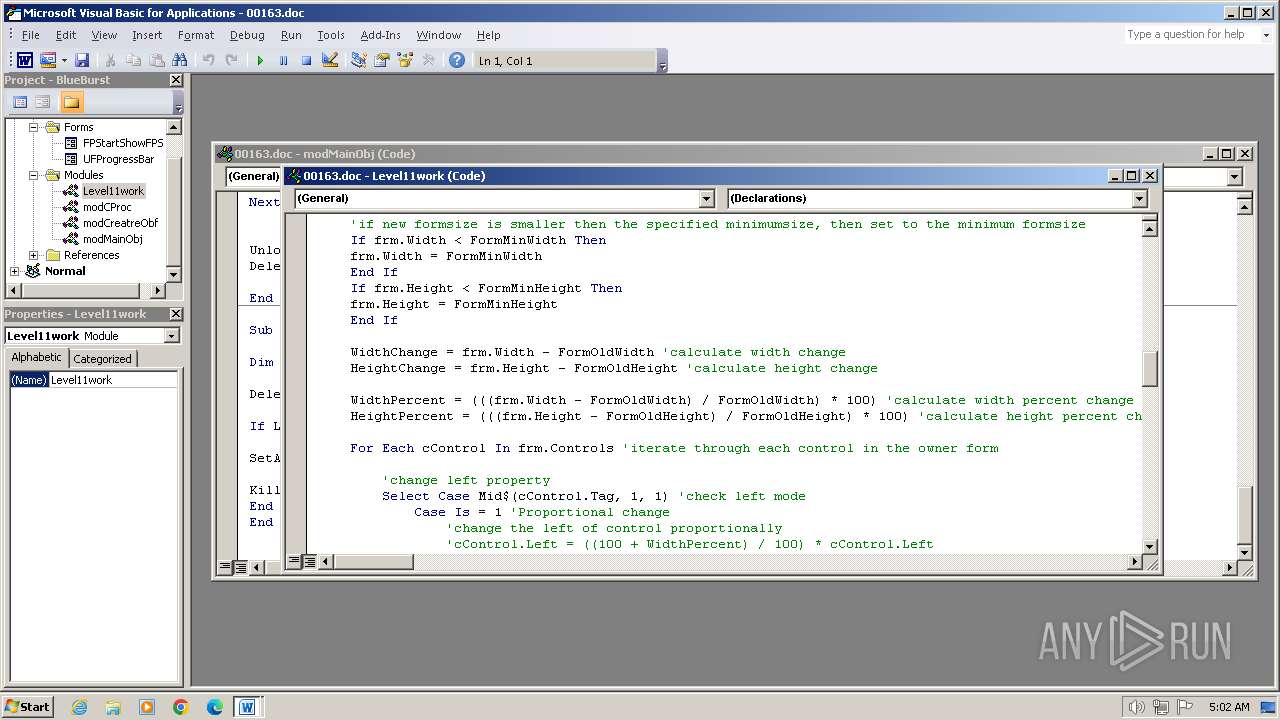Click the Undo arrow icon
The image size is (1280, 720).
[208, 61]
